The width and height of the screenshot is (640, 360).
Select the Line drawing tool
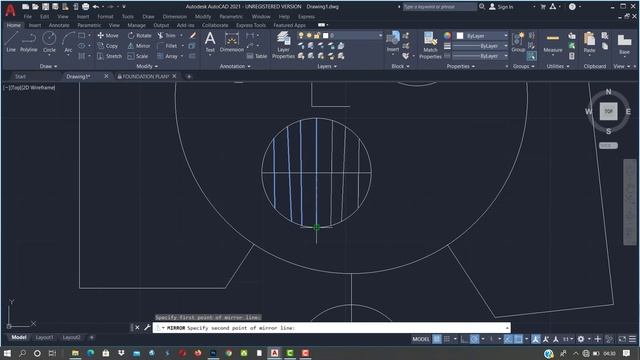[11, 42]
